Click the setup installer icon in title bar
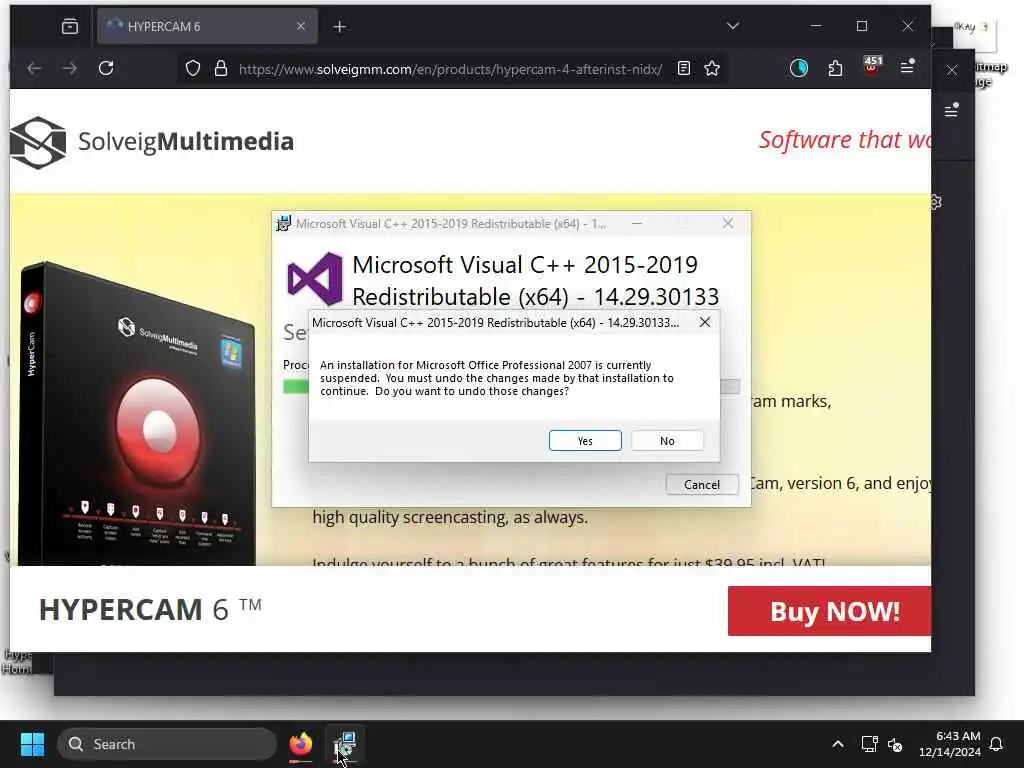The height and width of the screenshot is (768, 1024). pyautogui.click(x=283, y=223)
